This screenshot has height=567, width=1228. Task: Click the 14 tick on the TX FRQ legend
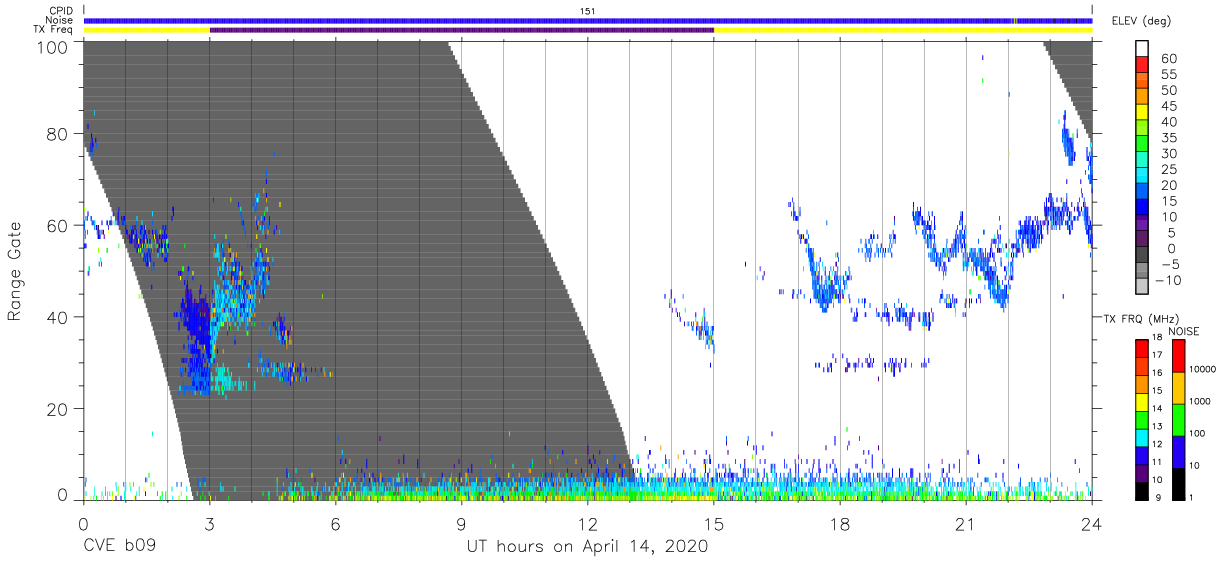(1156, 409)
